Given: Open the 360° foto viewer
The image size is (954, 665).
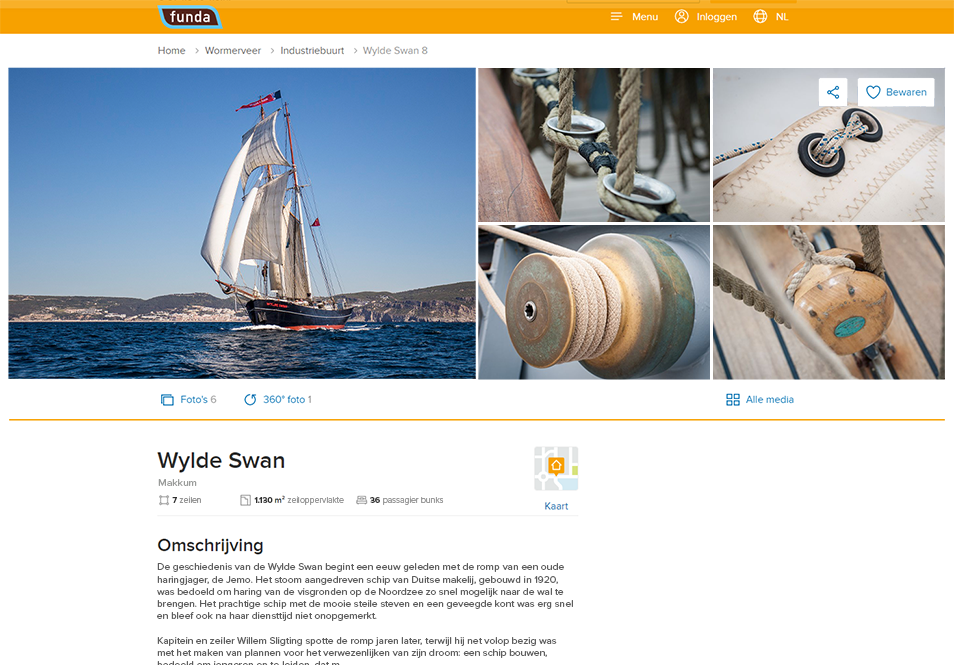Looking at the screenshot, I should click(x=277, y=400).
